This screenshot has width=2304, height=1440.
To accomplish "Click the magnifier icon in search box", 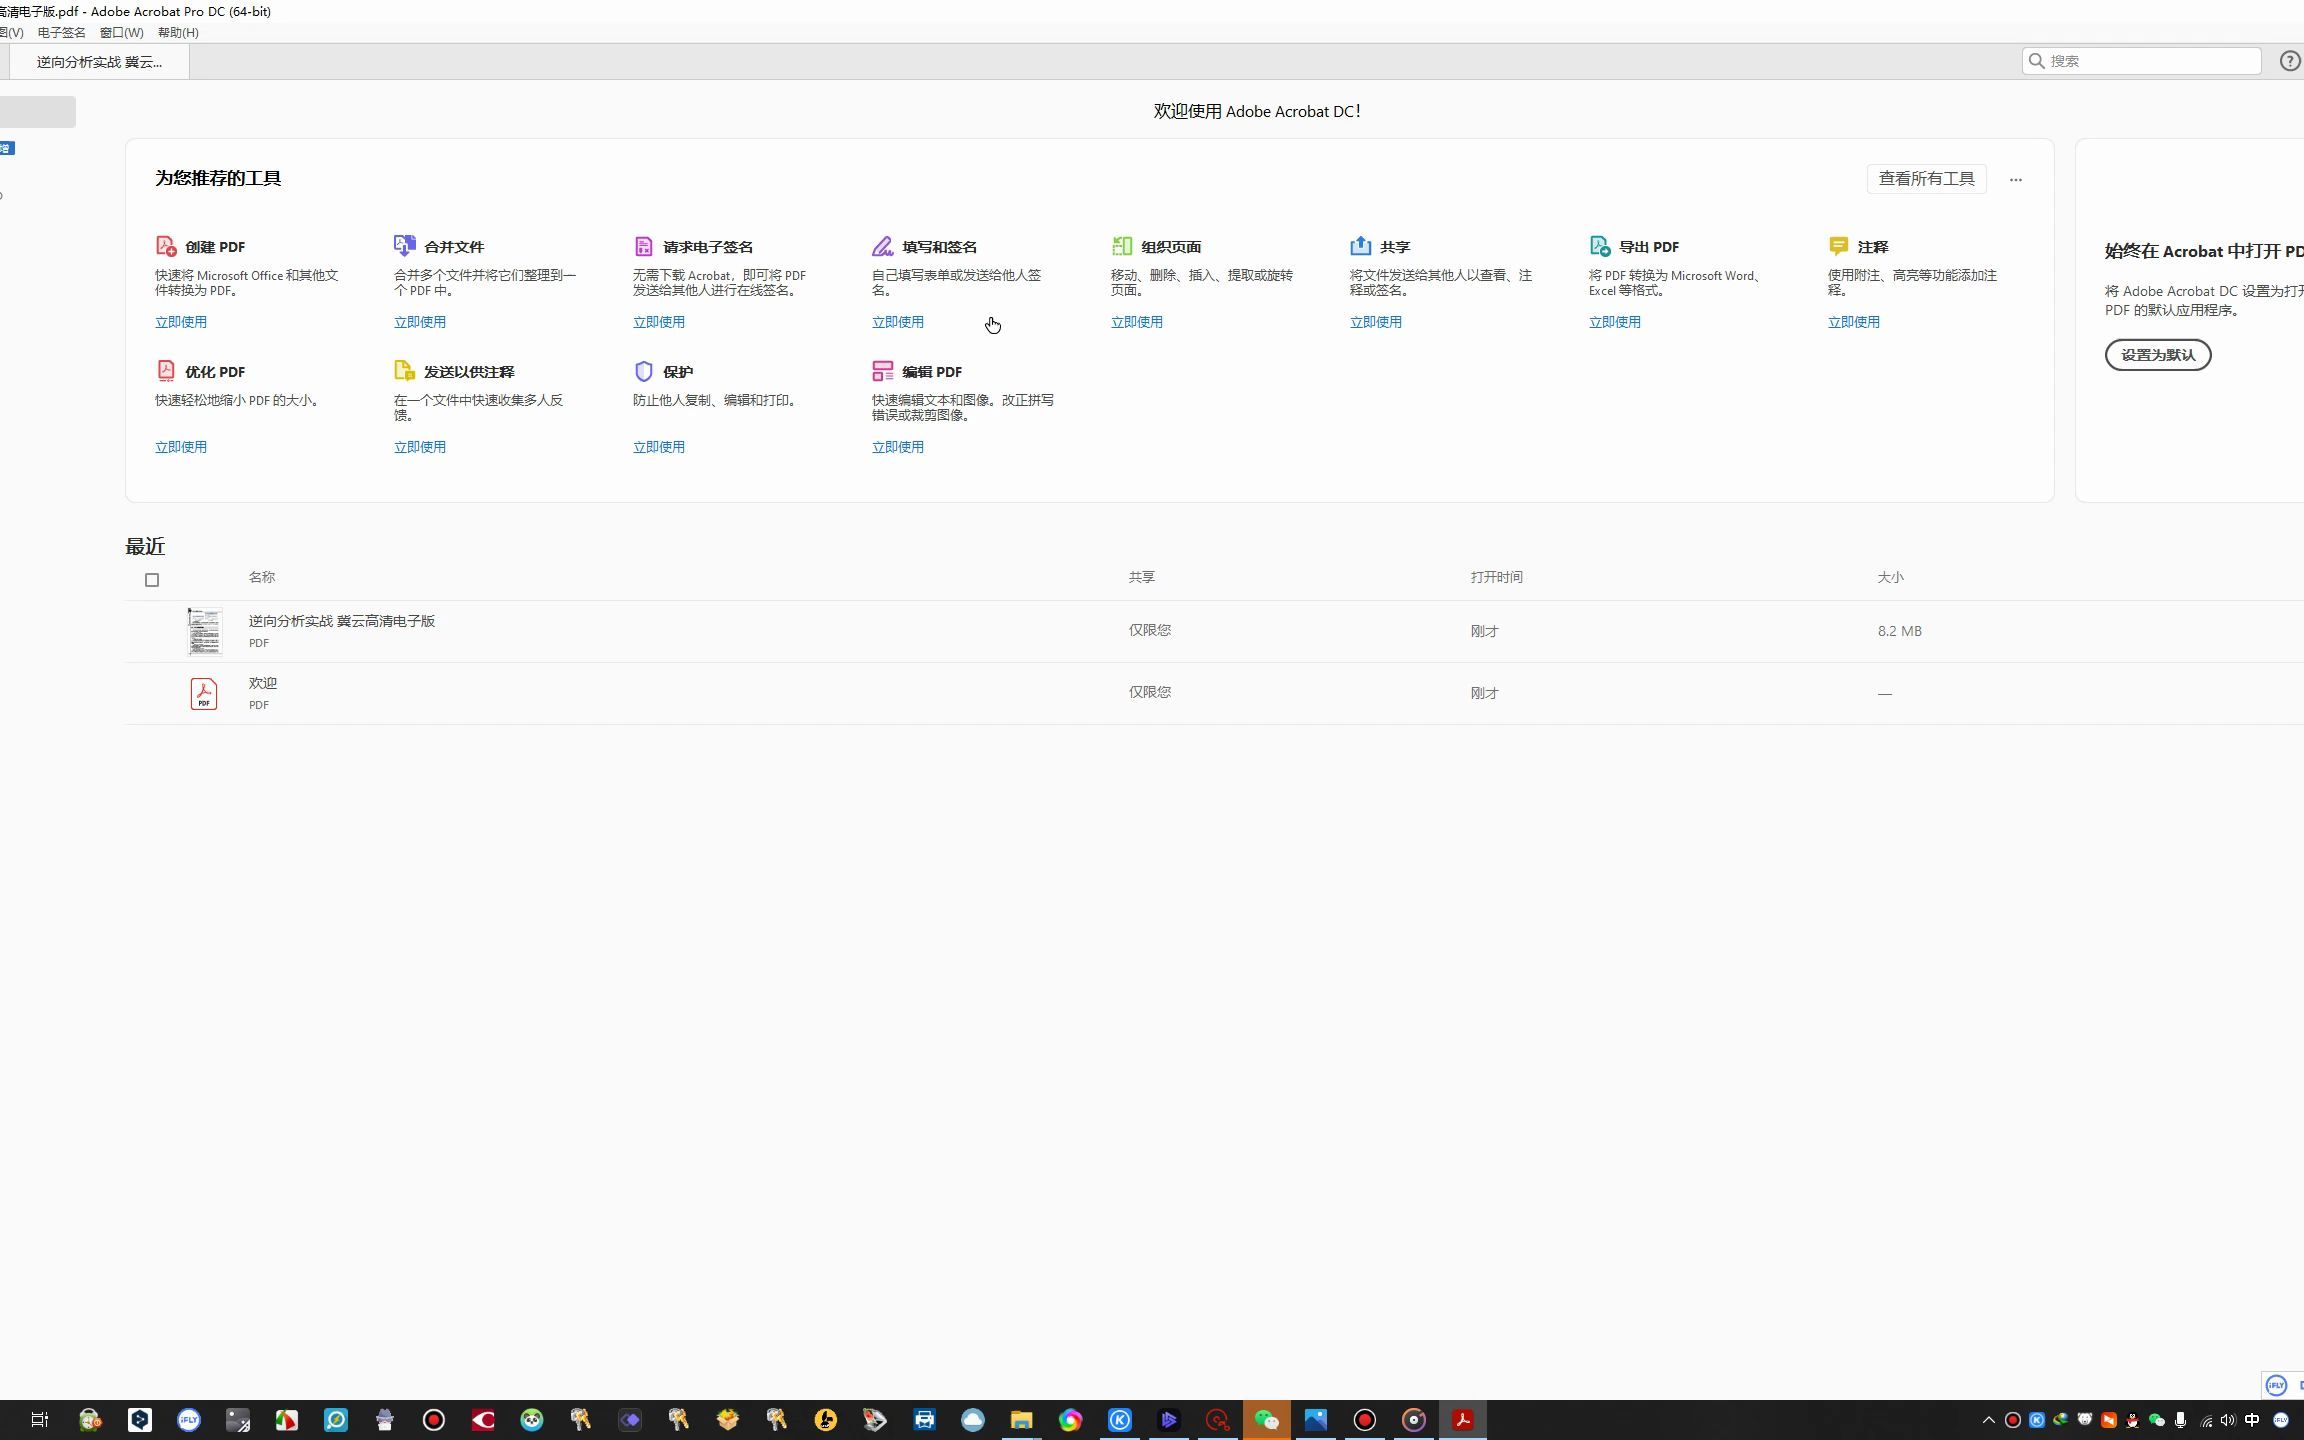I will coord(2036,61).
